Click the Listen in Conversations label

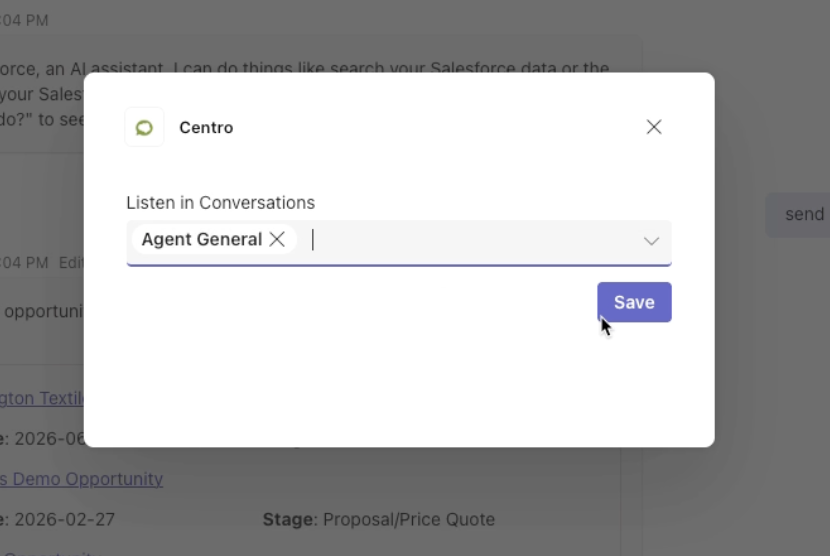(220, 203)
